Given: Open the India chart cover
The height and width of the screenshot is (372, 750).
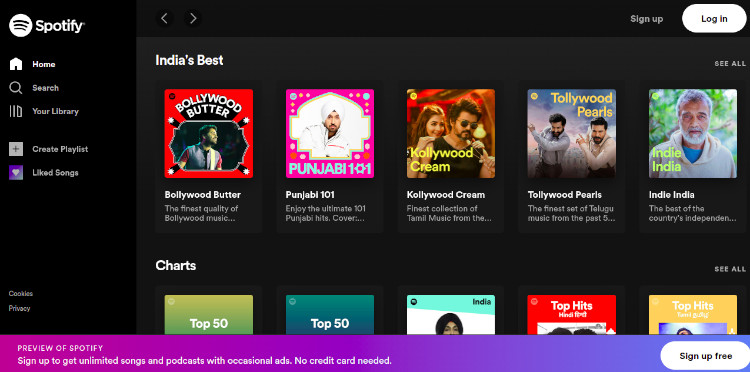Looking at the screenshot, I should pyautogui.click(x=451, y=315).
